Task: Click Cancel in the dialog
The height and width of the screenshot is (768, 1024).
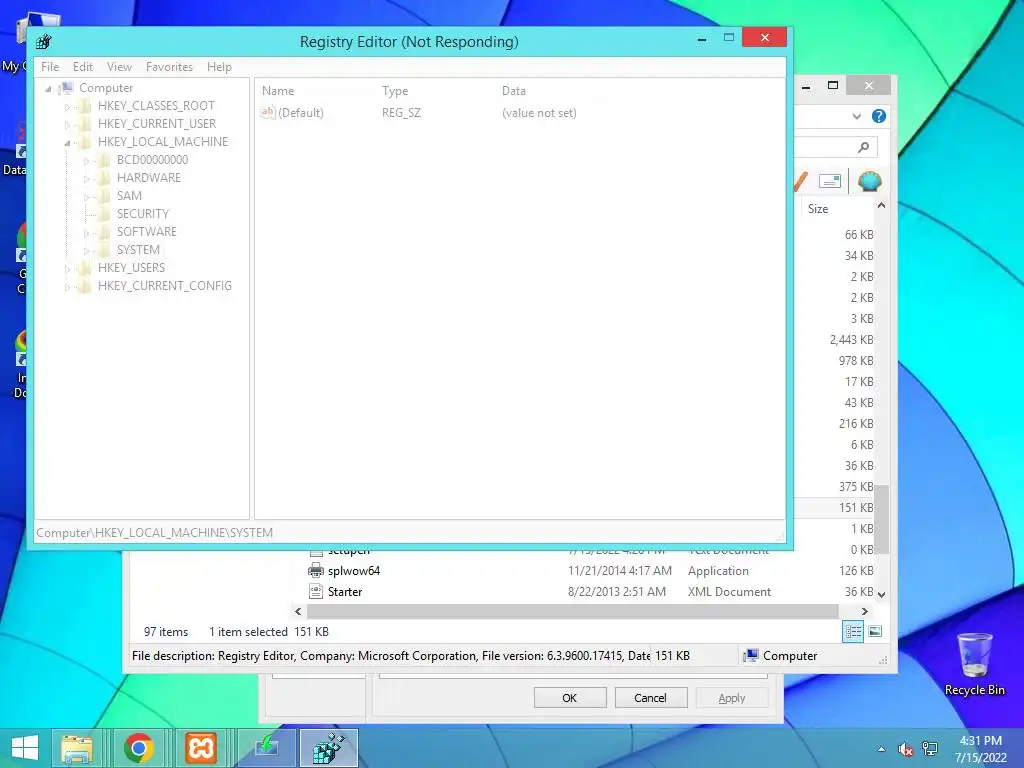Action: (650, 698)
